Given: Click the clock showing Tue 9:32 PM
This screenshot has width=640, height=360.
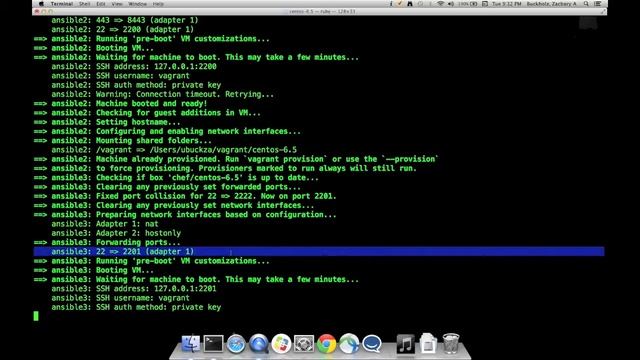Looking at the screenshot, I should (507, 4).
